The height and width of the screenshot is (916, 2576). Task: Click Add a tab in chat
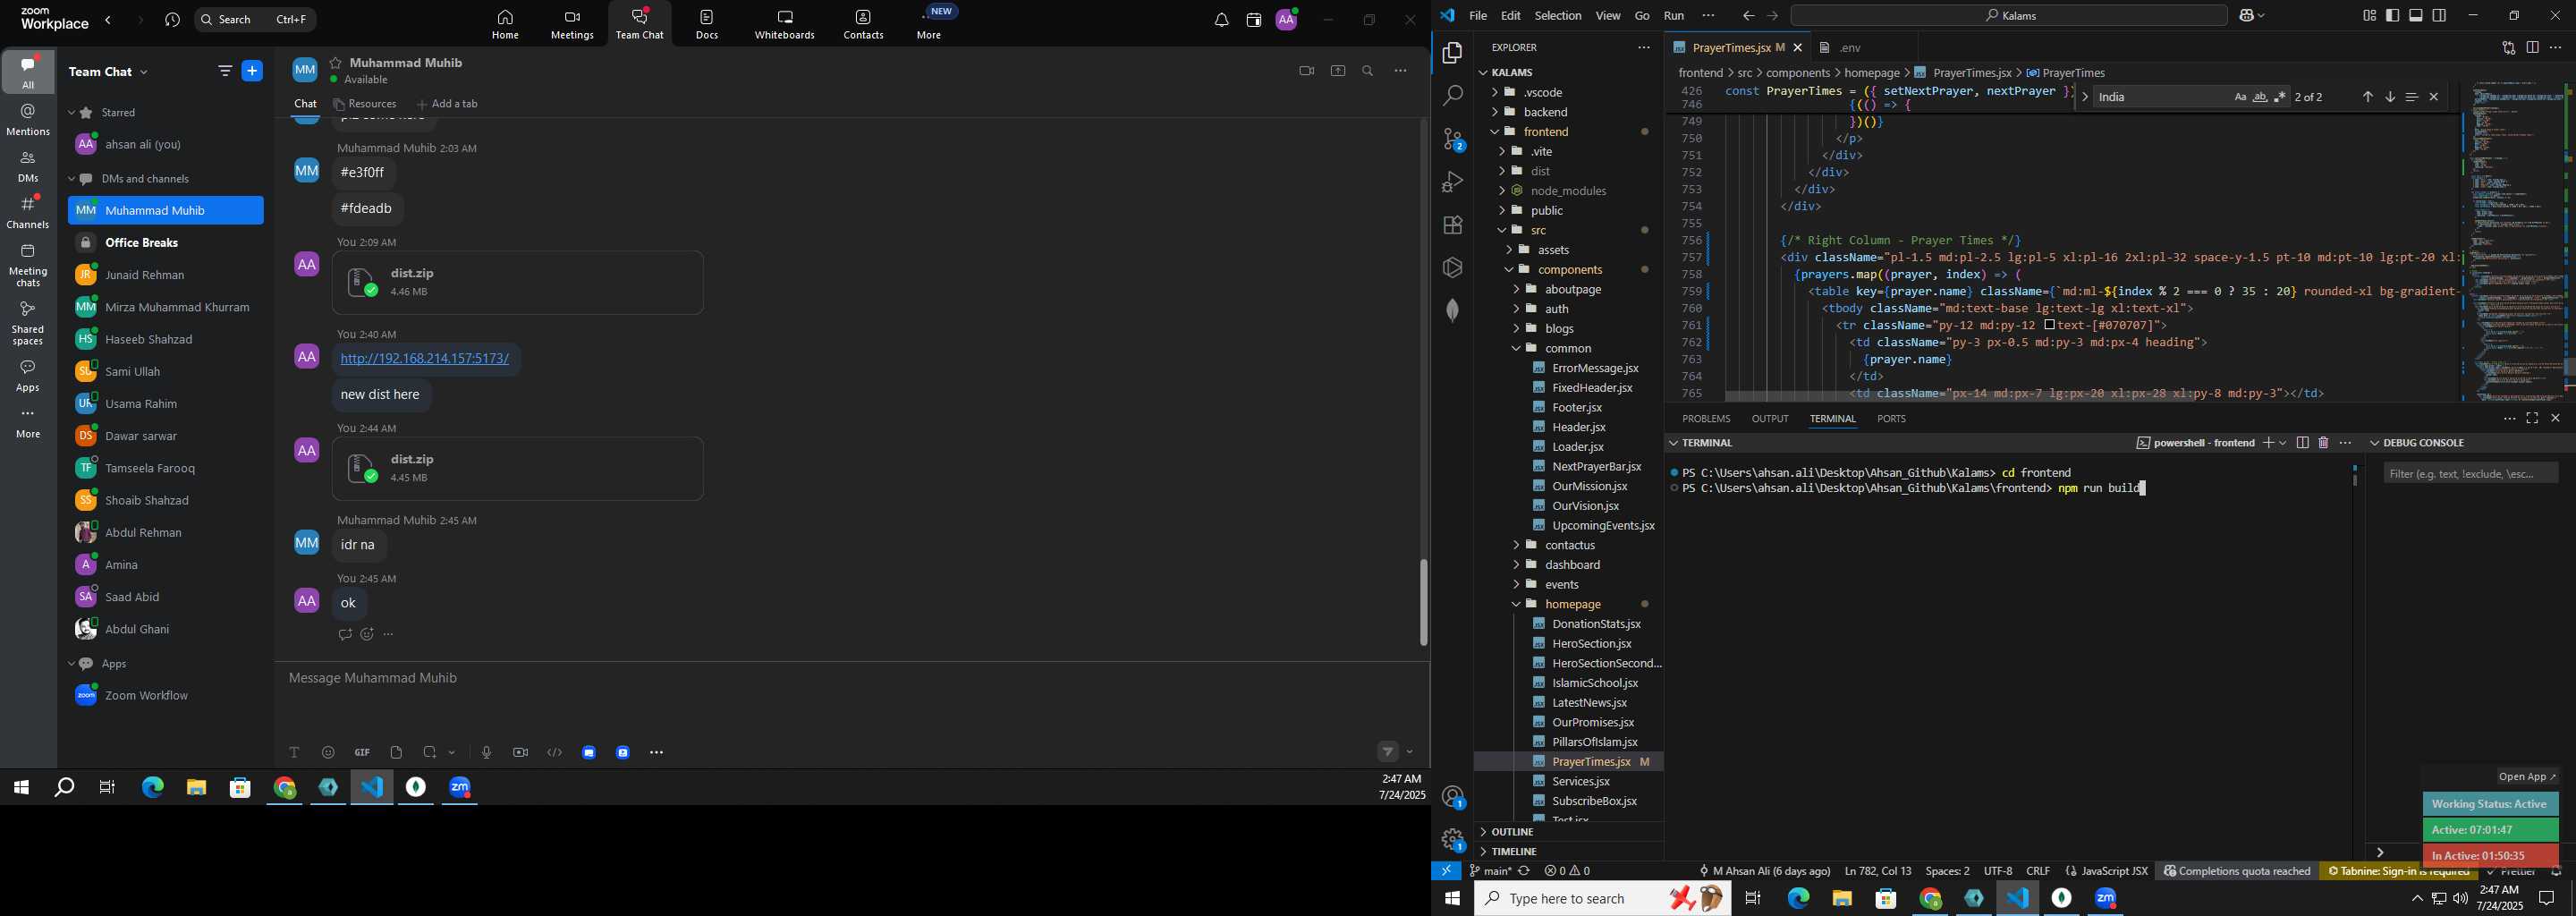point(447,104)
